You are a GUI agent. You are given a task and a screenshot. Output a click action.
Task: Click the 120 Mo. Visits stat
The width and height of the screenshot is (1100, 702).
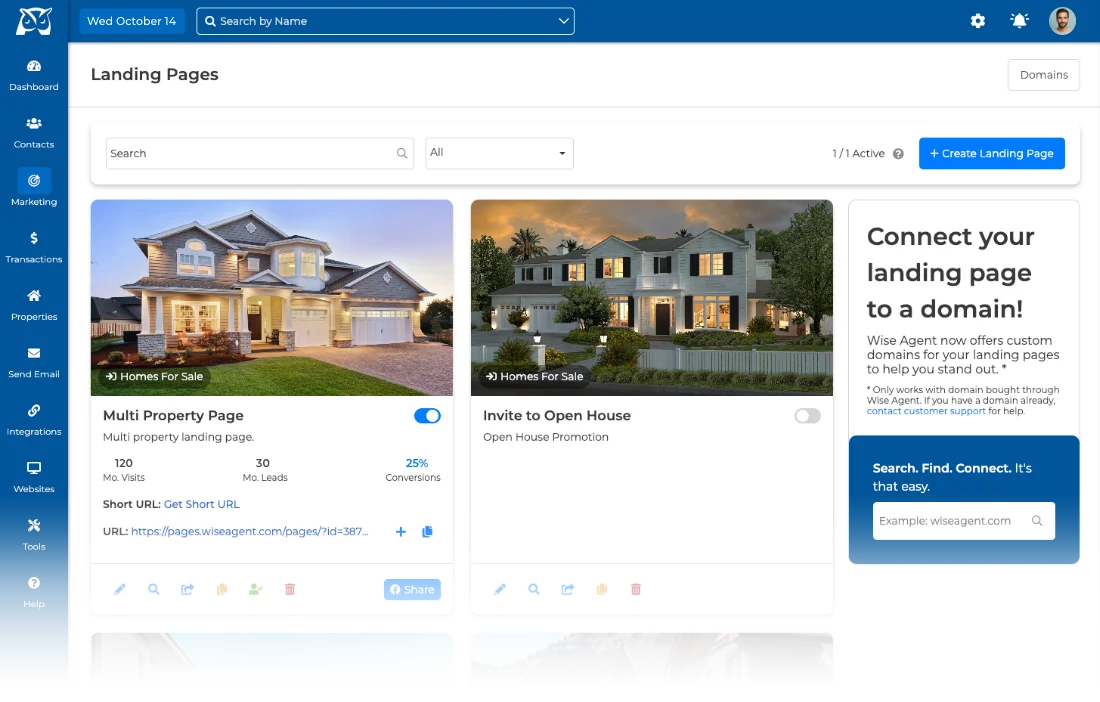coord(123,470)
